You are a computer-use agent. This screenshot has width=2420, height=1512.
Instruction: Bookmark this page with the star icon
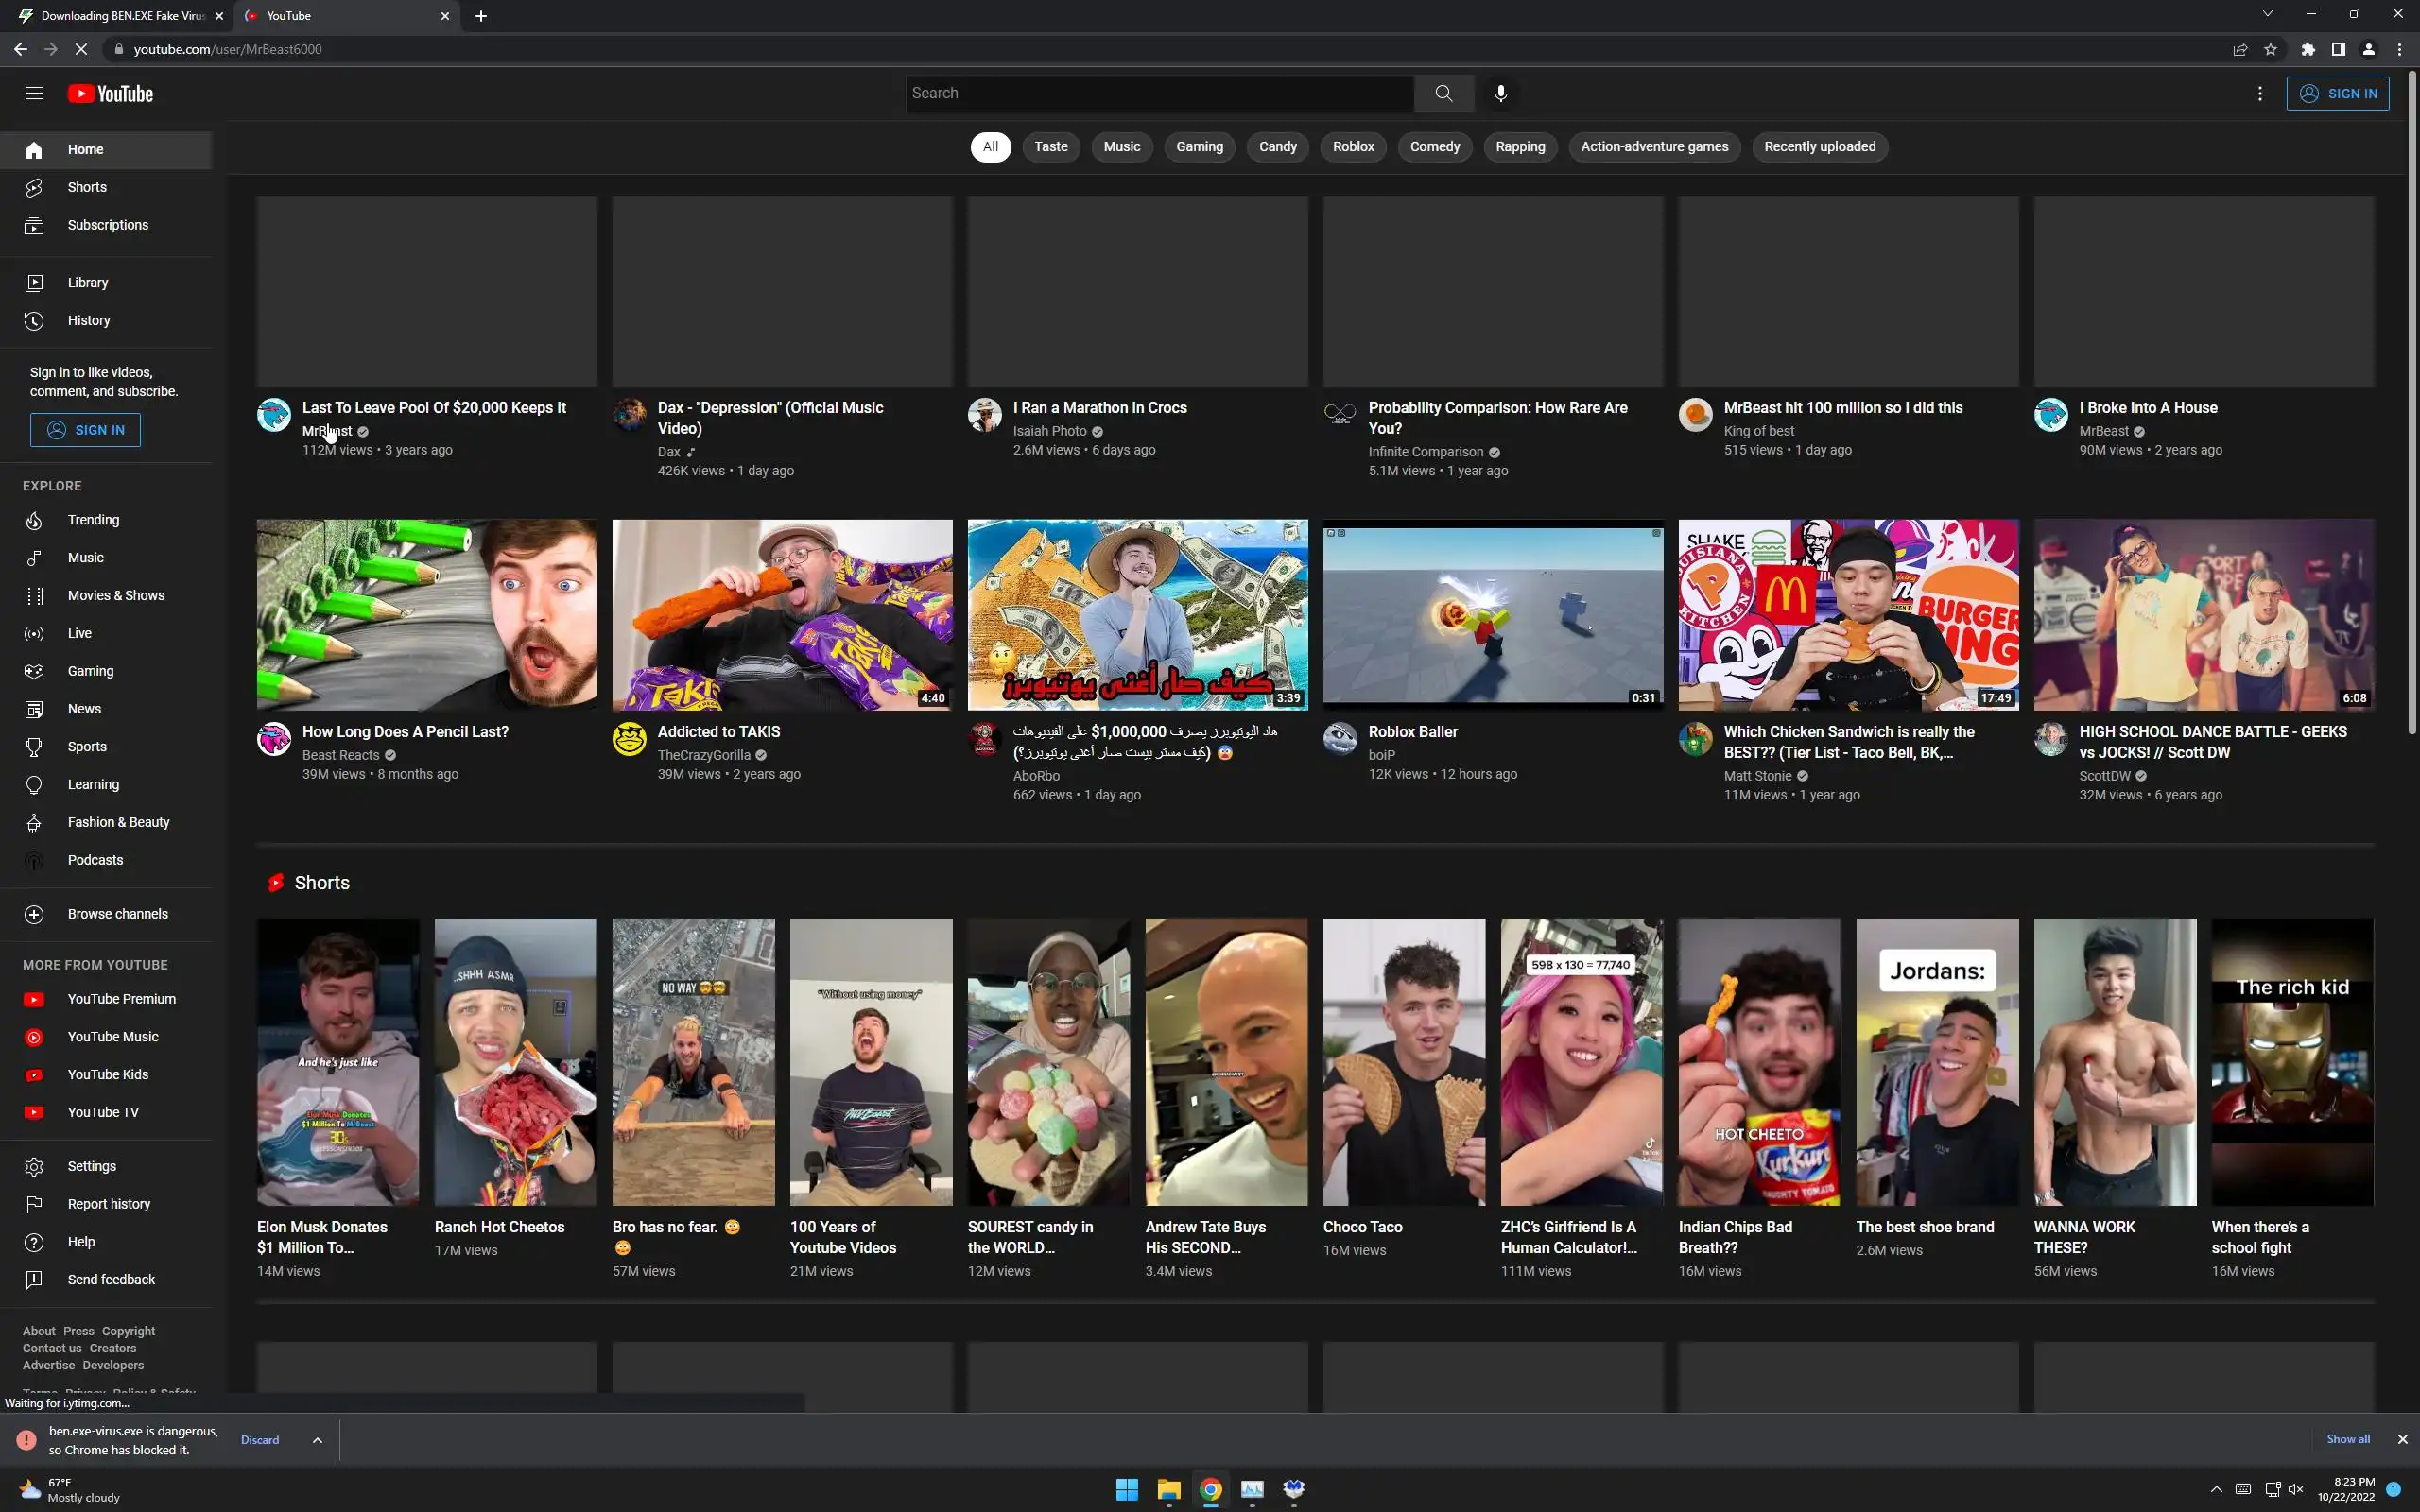(2270, 49)
